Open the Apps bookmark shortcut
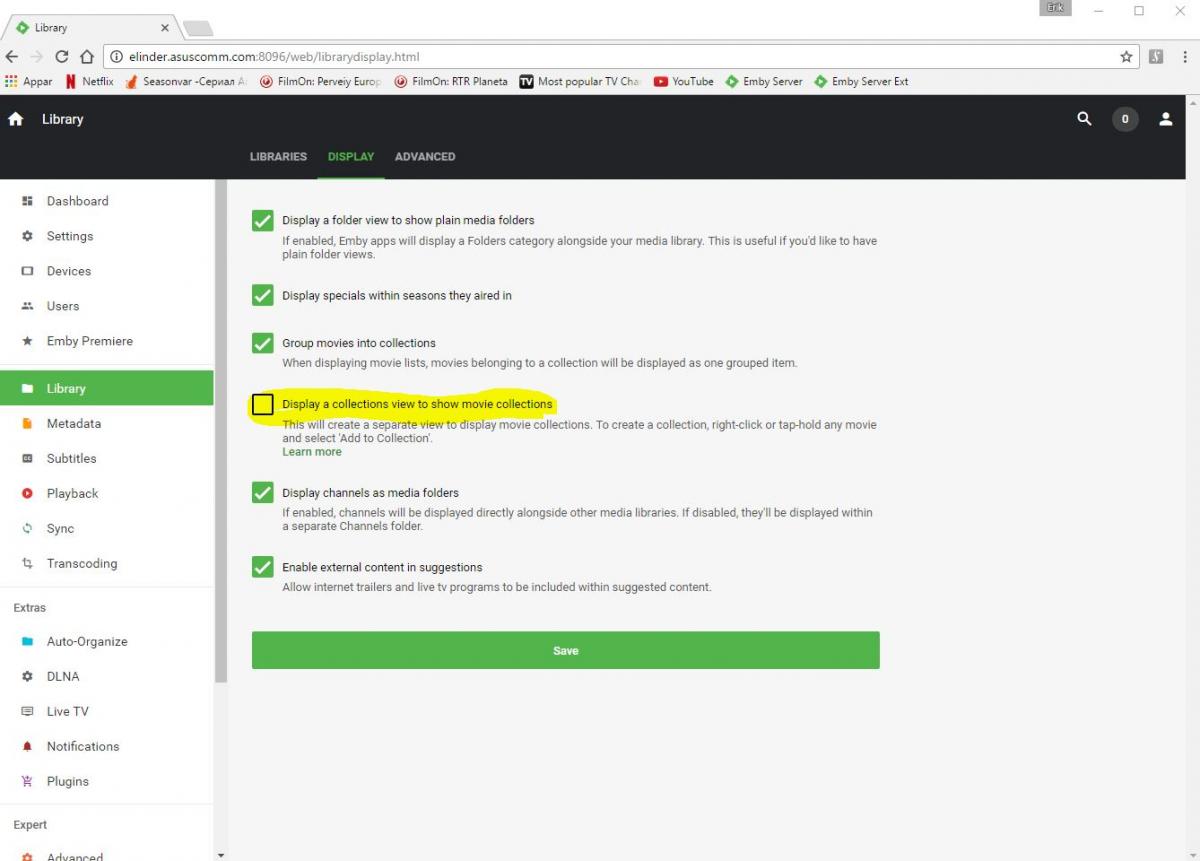The height and width of the screenshot is (861, 1200). pyautogui.click(x=29, y=82)
